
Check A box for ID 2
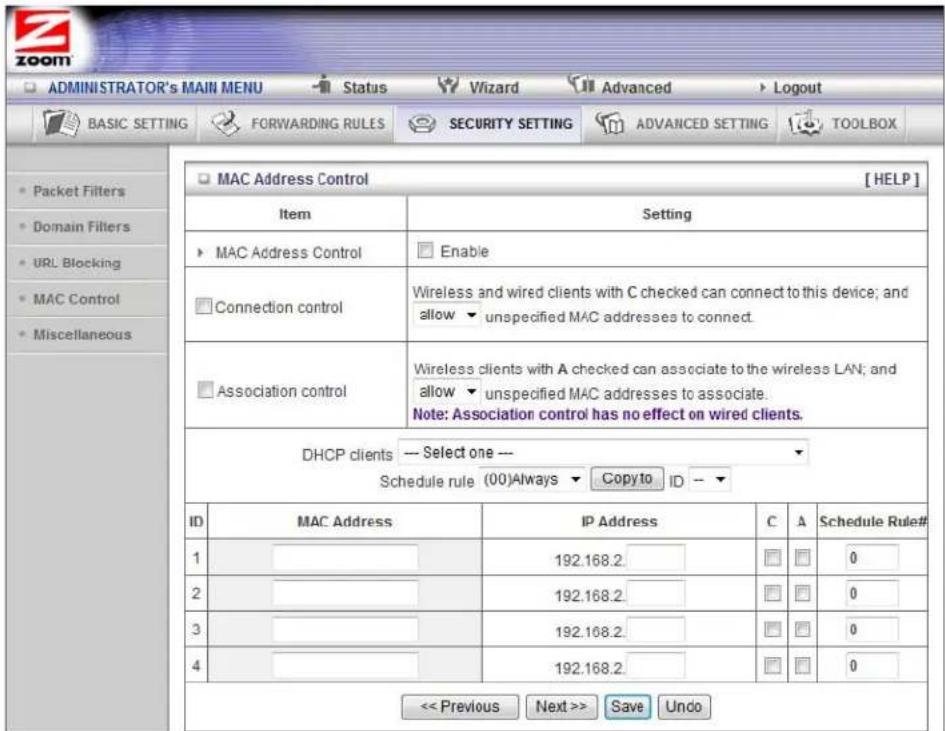pos(802,594)
